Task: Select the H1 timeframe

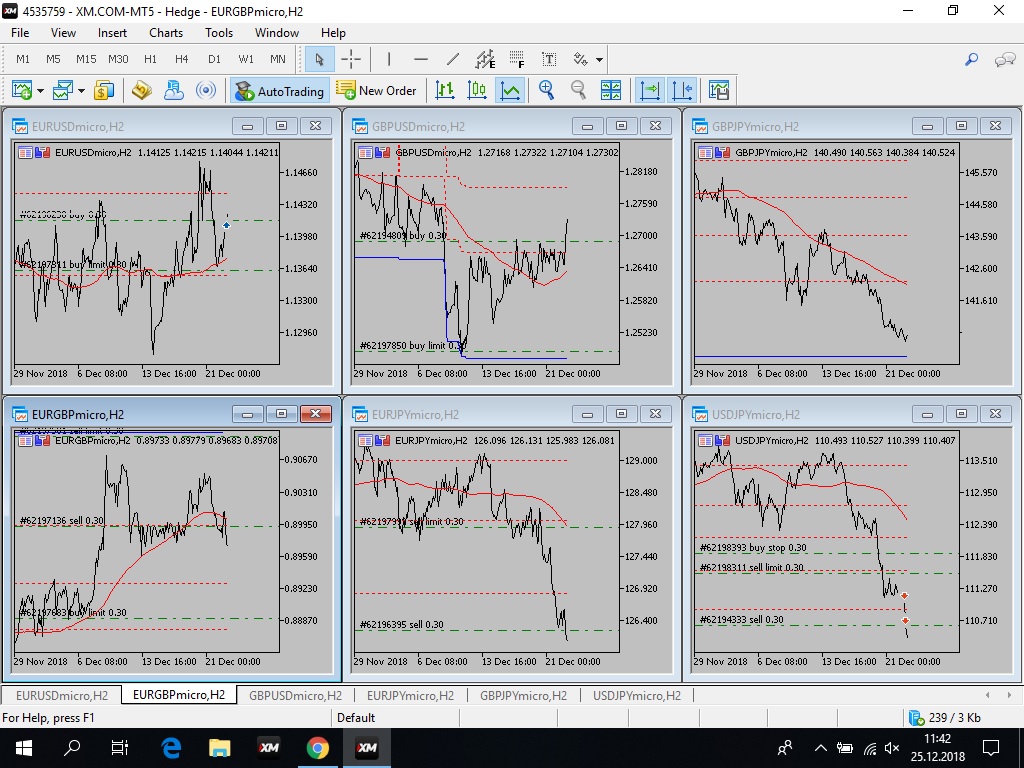Action: (150, 59)
